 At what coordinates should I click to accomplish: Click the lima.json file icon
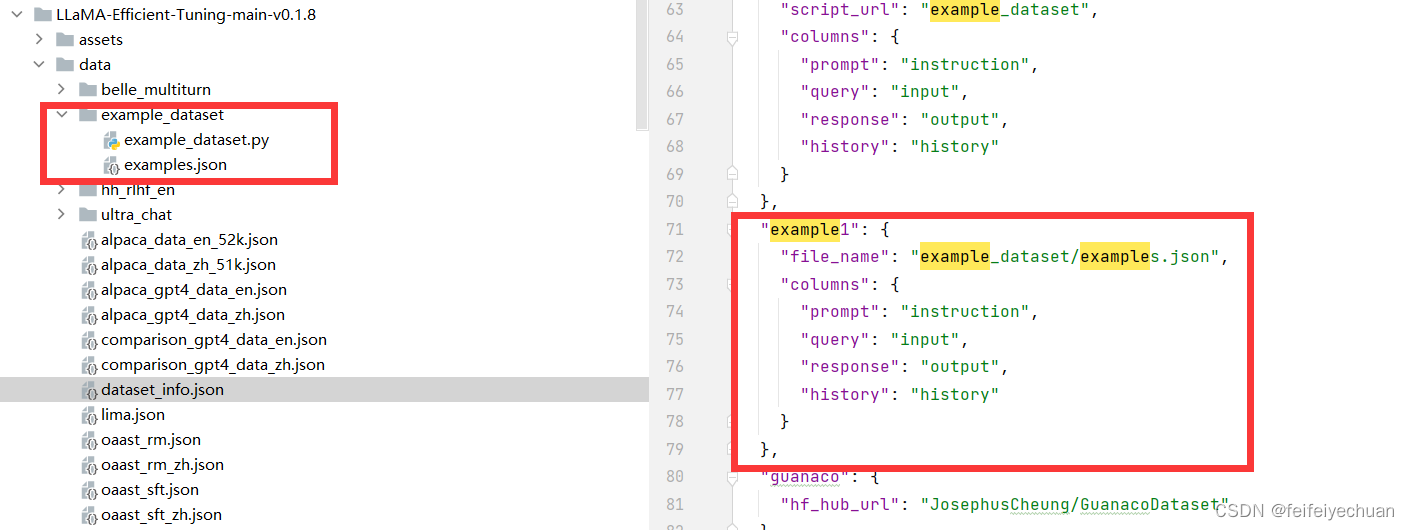click(89, 415)
